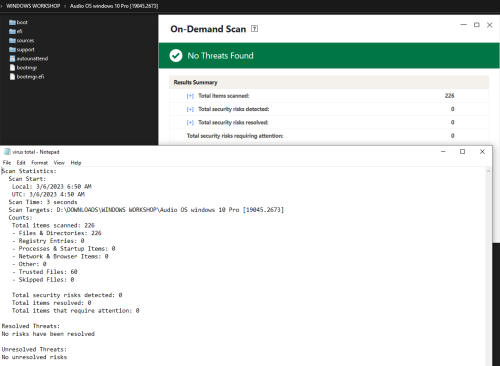This screenshot has width=500, height=366.
Task: Click 'Scan Statistics:' line in Notepad
Action: pyautogui.click(x=29, y=171)
